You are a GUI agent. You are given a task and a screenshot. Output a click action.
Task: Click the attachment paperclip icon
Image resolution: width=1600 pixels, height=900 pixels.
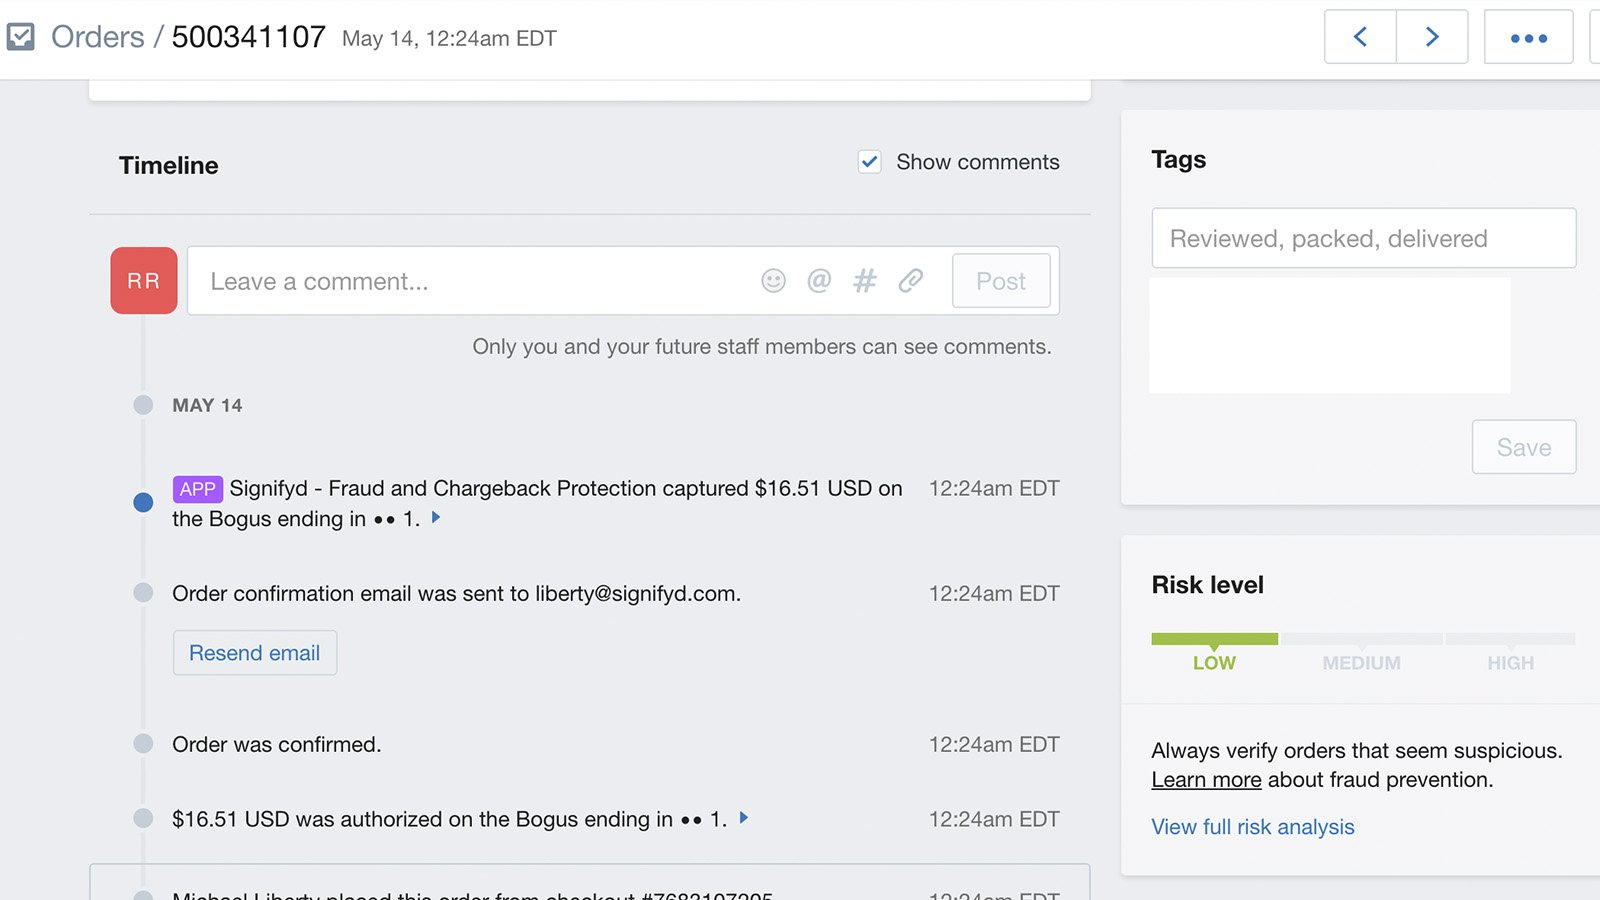910,281
